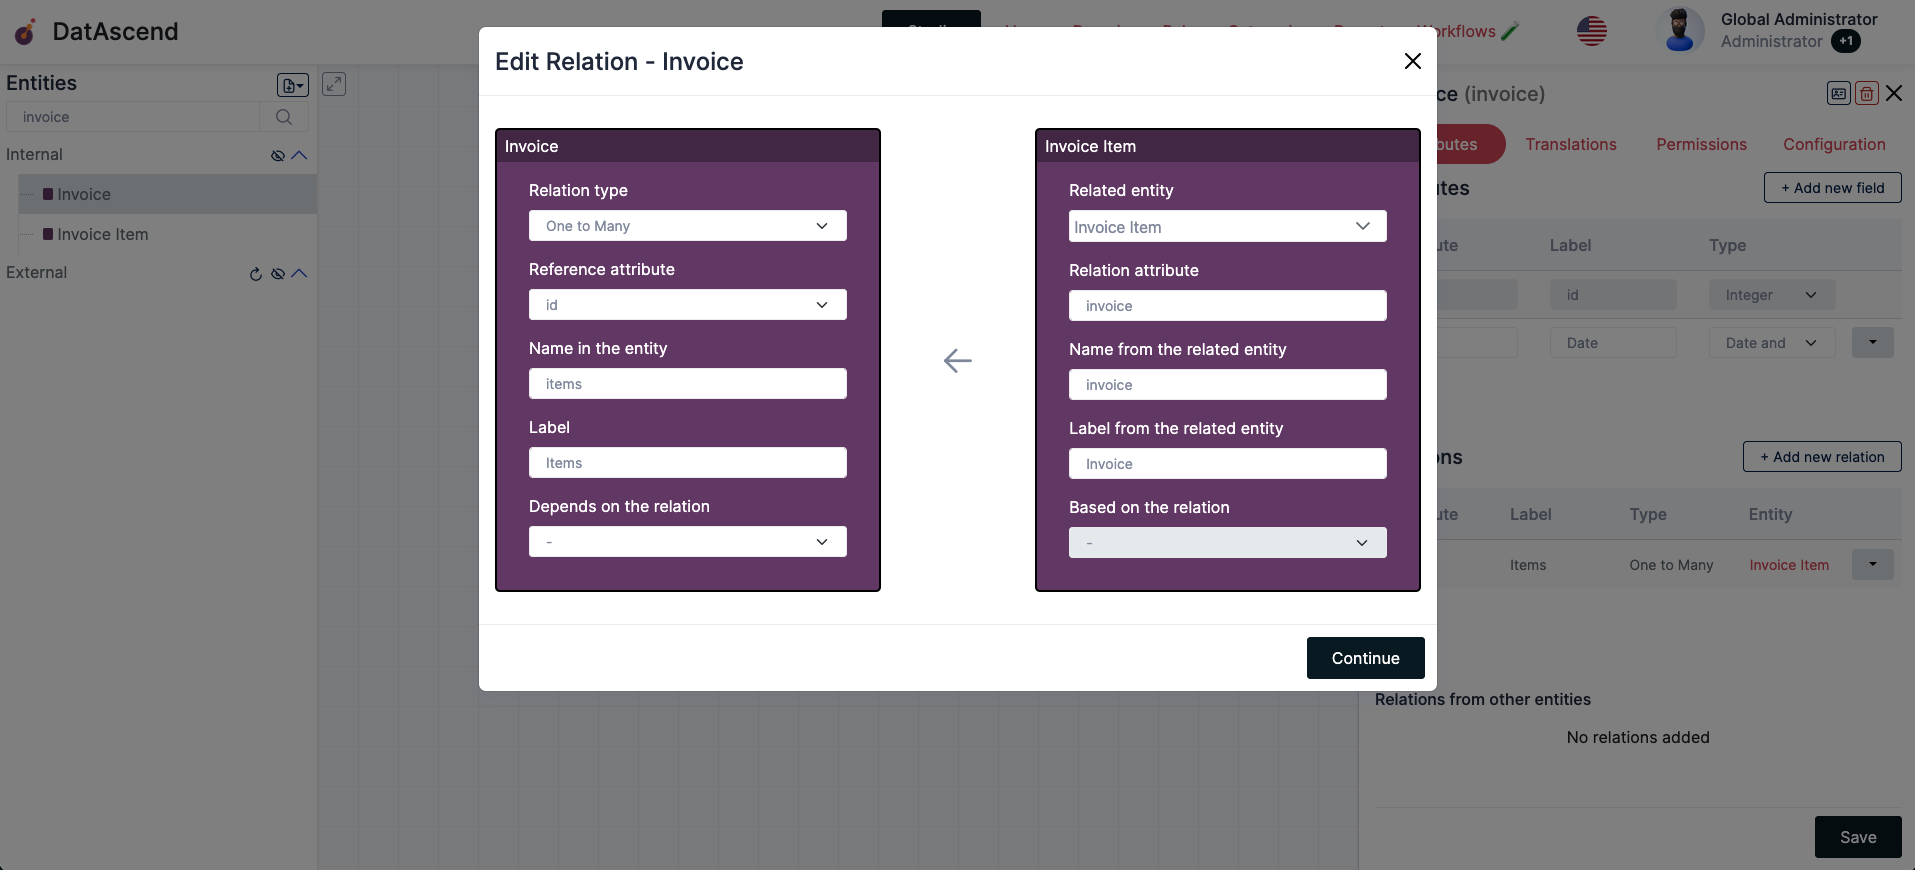Click the entity search magnifier icon
The width and height of the screenshot is (1915, 870).
click(x=284, y=117)
